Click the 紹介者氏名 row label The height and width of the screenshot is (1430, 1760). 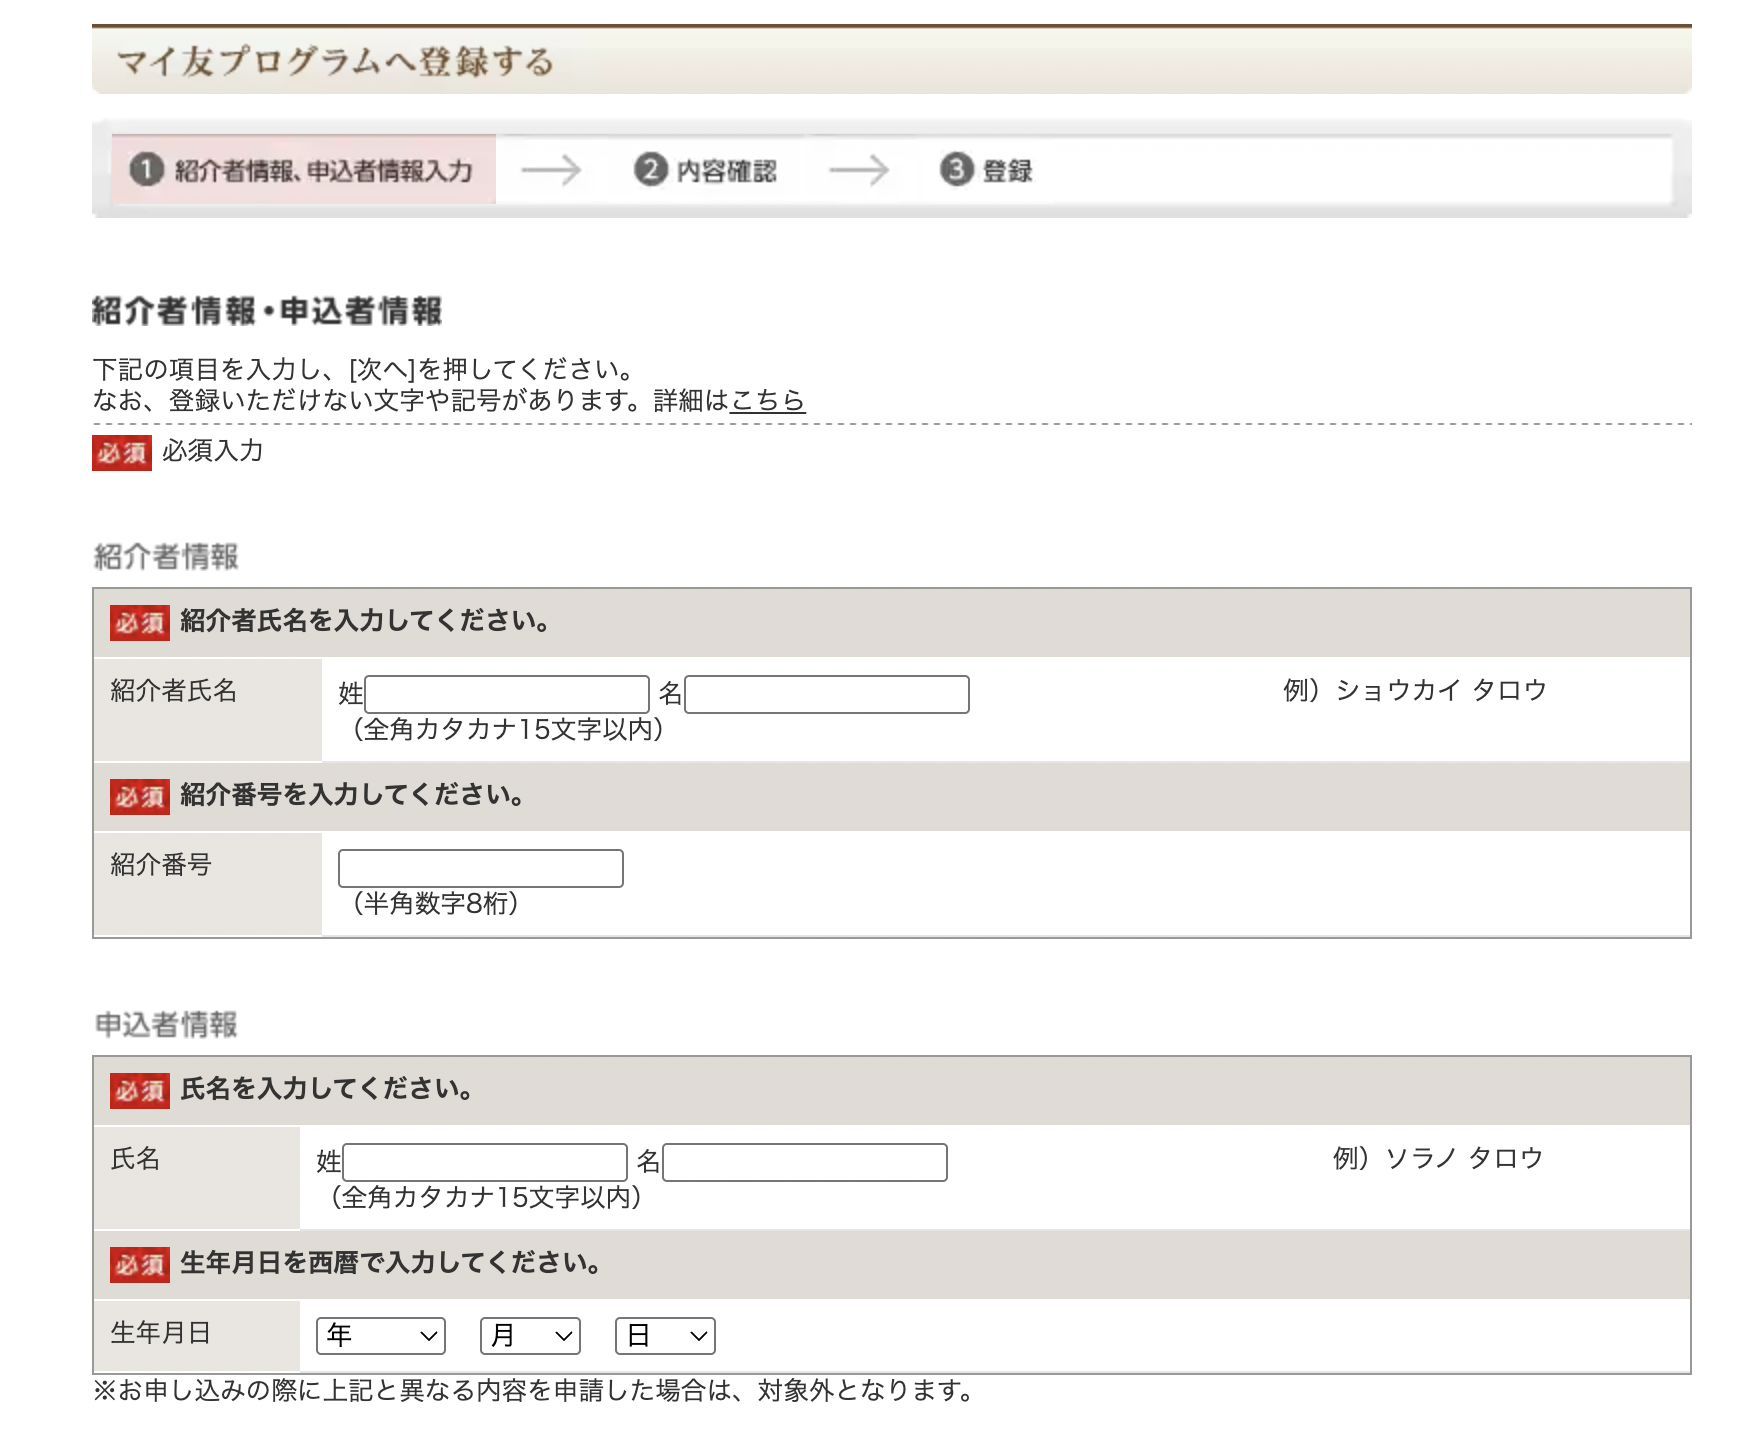pyautogui.click(x=174, y=691)
